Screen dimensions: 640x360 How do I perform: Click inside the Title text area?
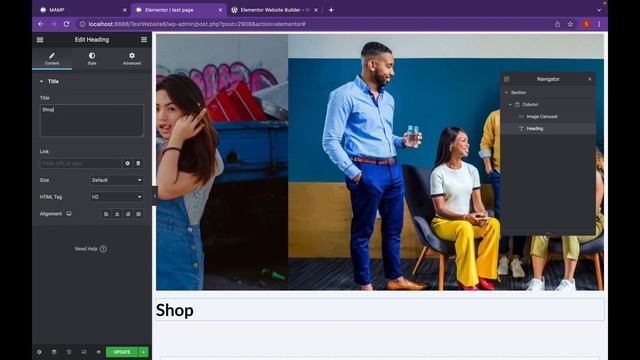[x=92, y=120]
